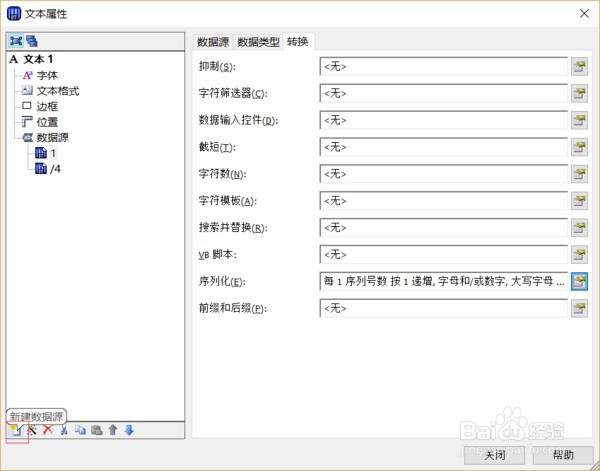Select the 数据源 tab
The image size is (600, 471).
213,42
